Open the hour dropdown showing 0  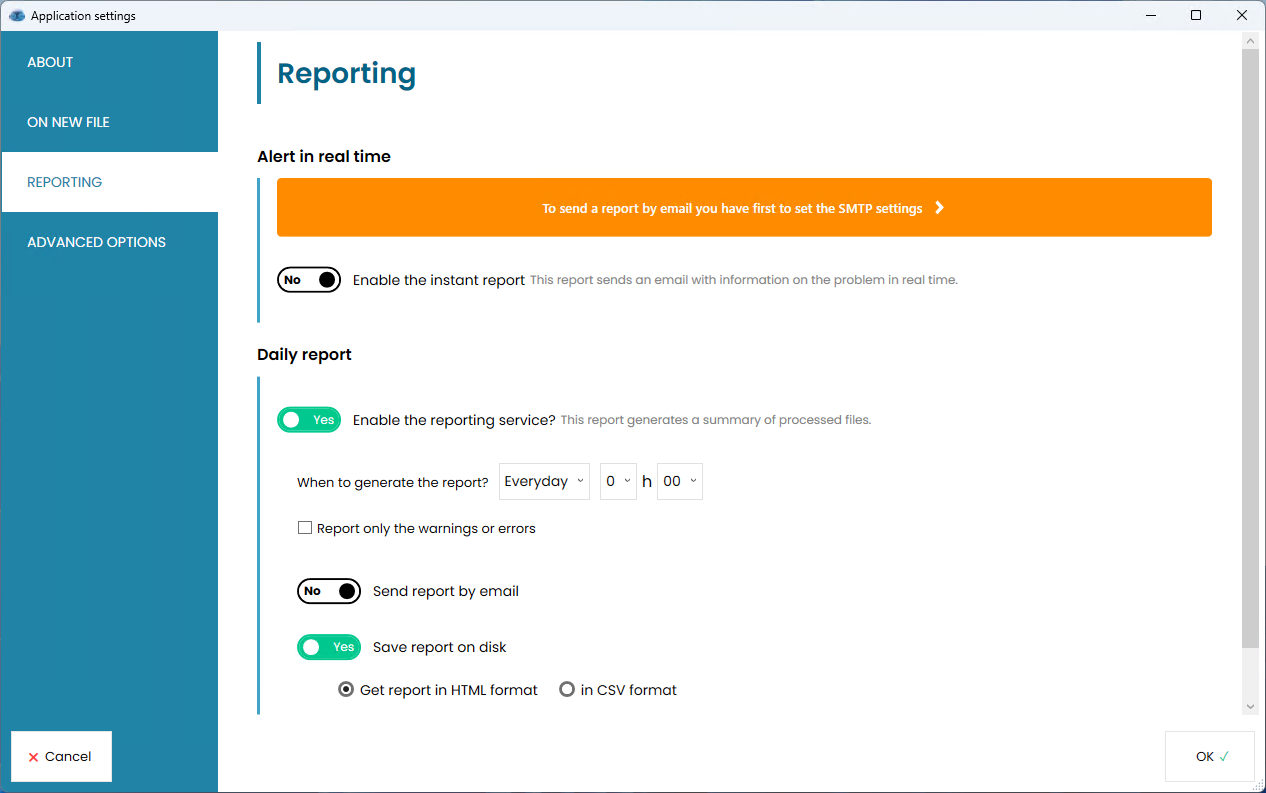(x=619, y=481)
